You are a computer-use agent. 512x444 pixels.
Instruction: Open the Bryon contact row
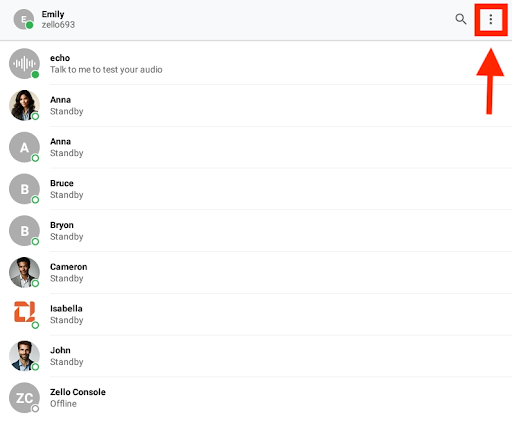tap(256, 231)
